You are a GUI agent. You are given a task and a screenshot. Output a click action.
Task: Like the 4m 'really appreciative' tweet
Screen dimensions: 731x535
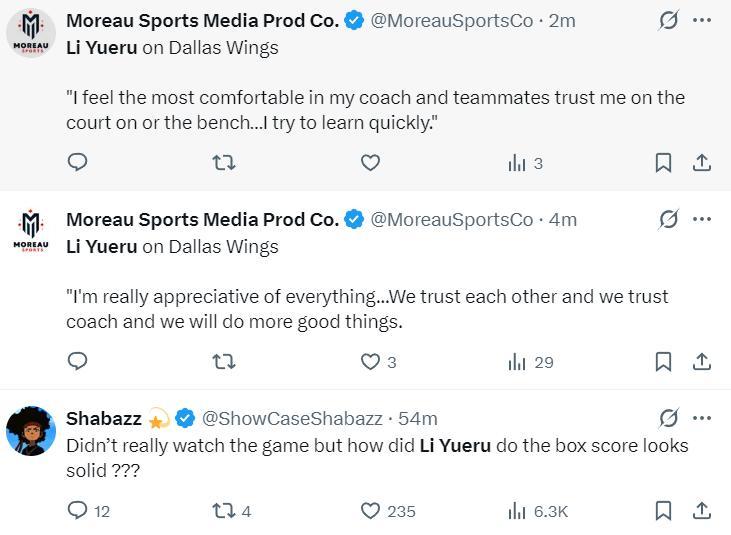(x=370, y=361)
